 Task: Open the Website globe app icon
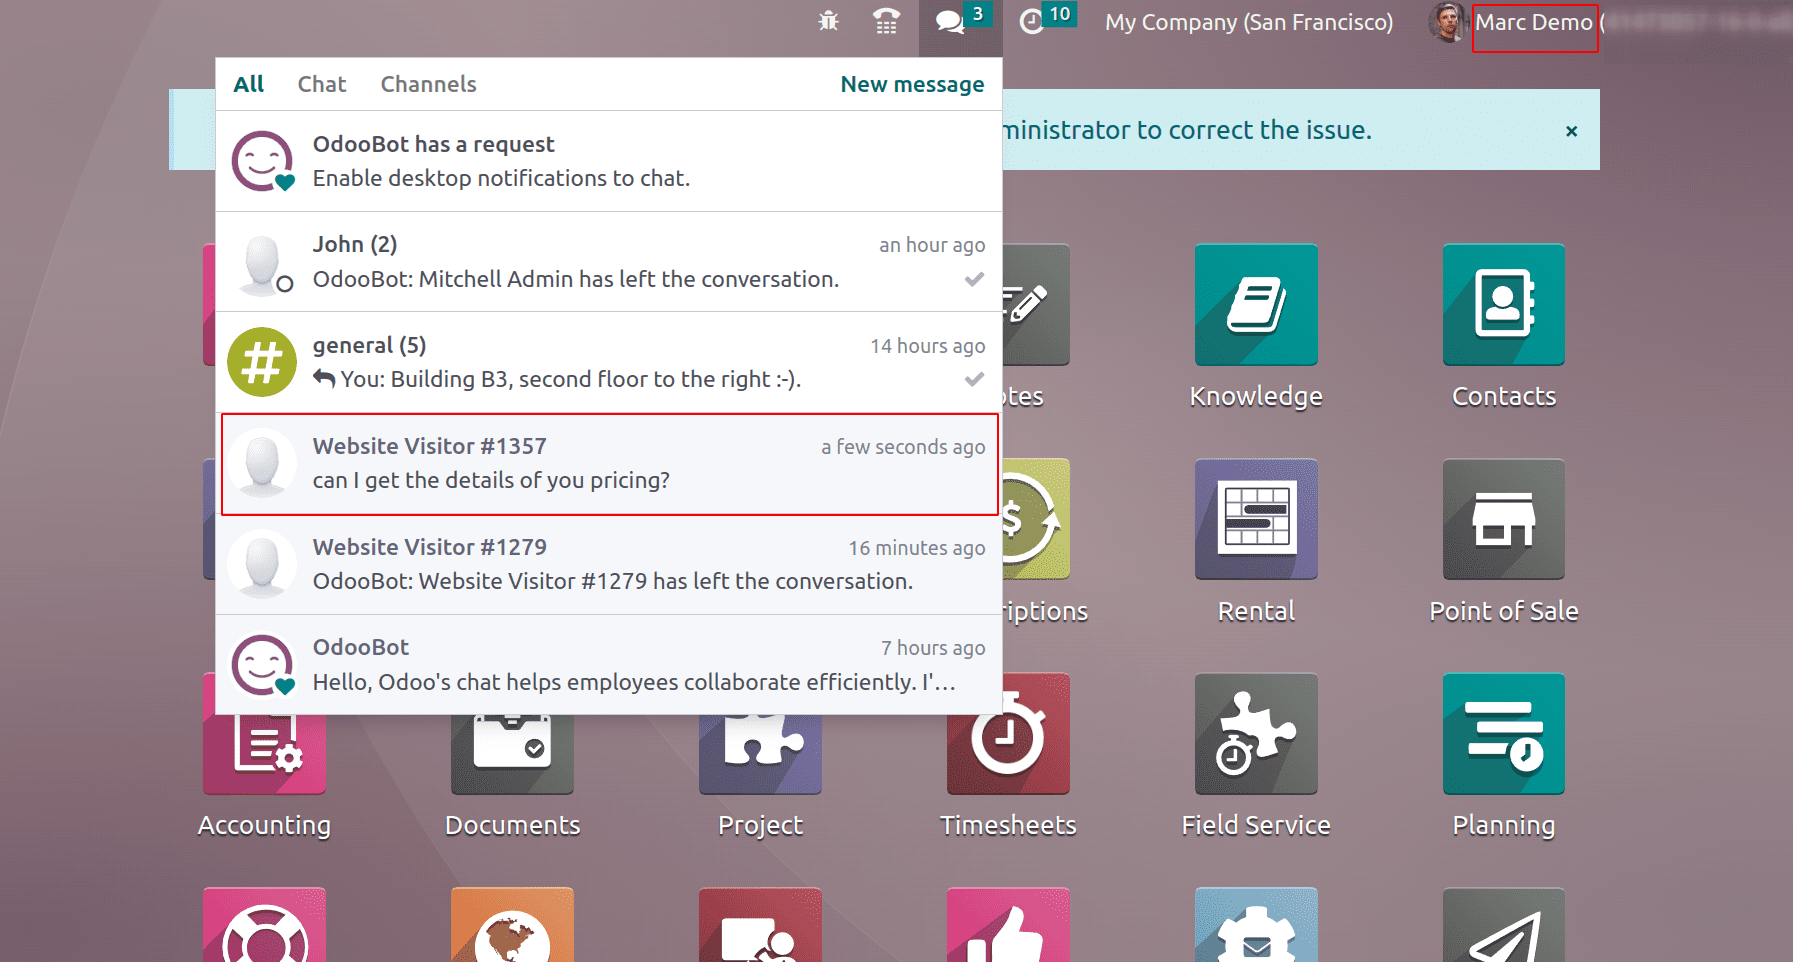tap(512, 925)
